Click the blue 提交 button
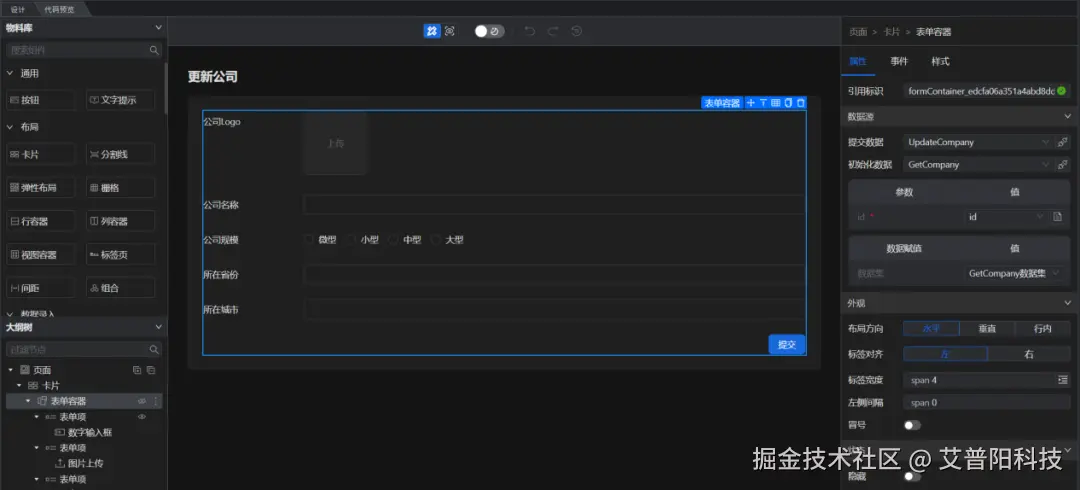 point(787,345)
